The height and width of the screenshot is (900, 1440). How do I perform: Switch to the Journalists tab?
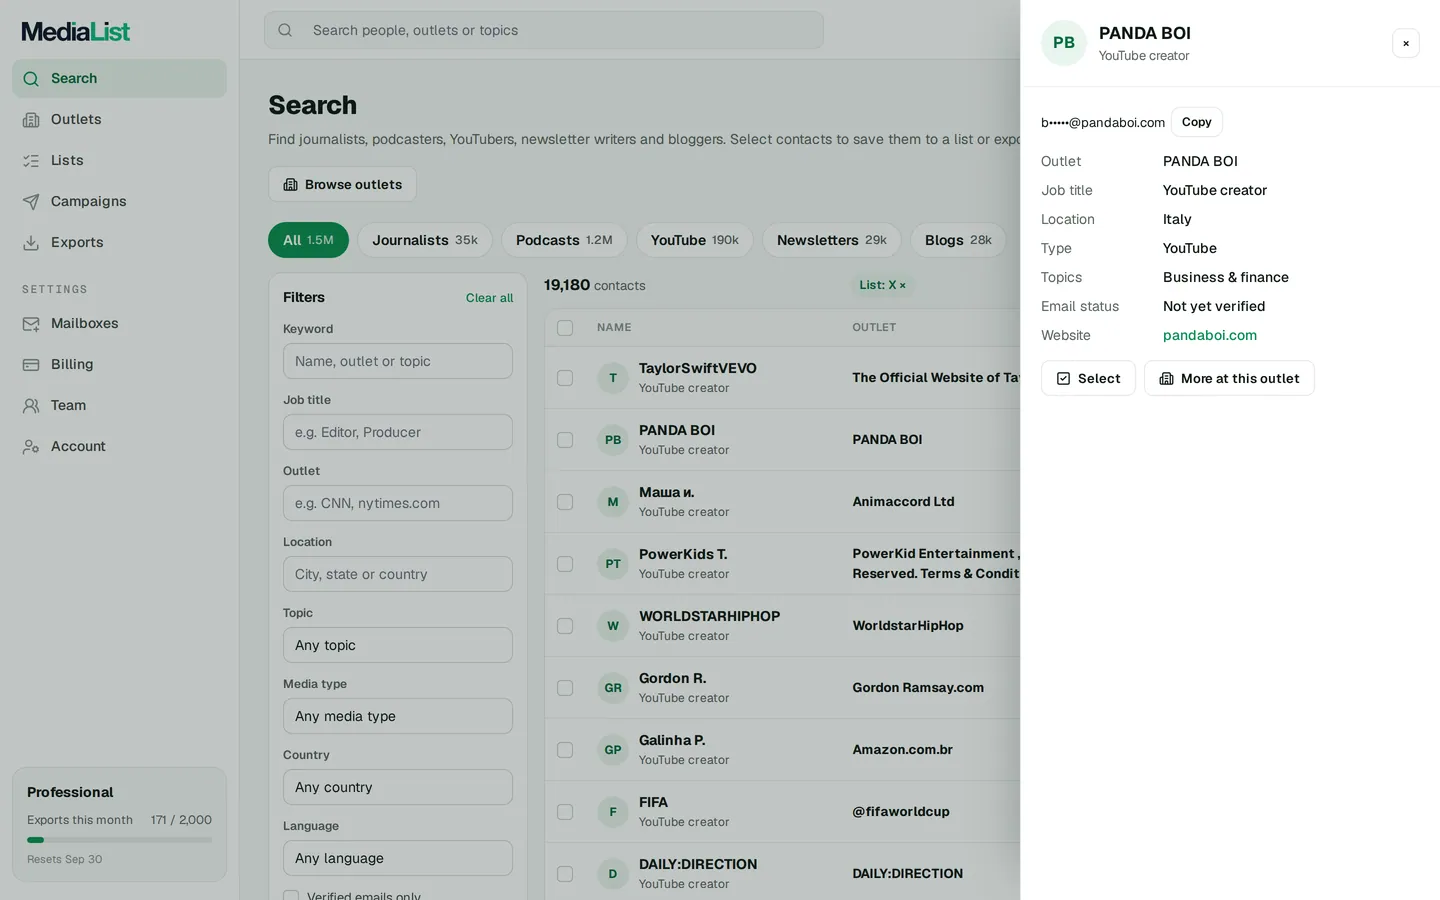[425, 240]
